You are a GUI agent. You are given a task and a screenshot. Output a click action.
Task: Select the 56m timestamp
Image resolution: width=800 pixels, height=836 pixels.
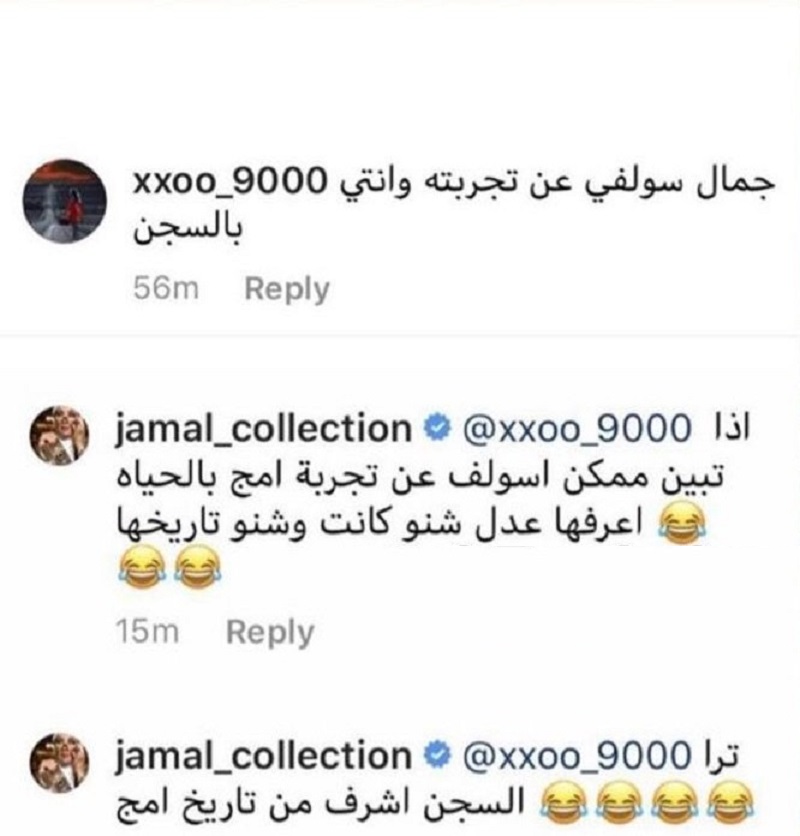(x=166, y=289)
